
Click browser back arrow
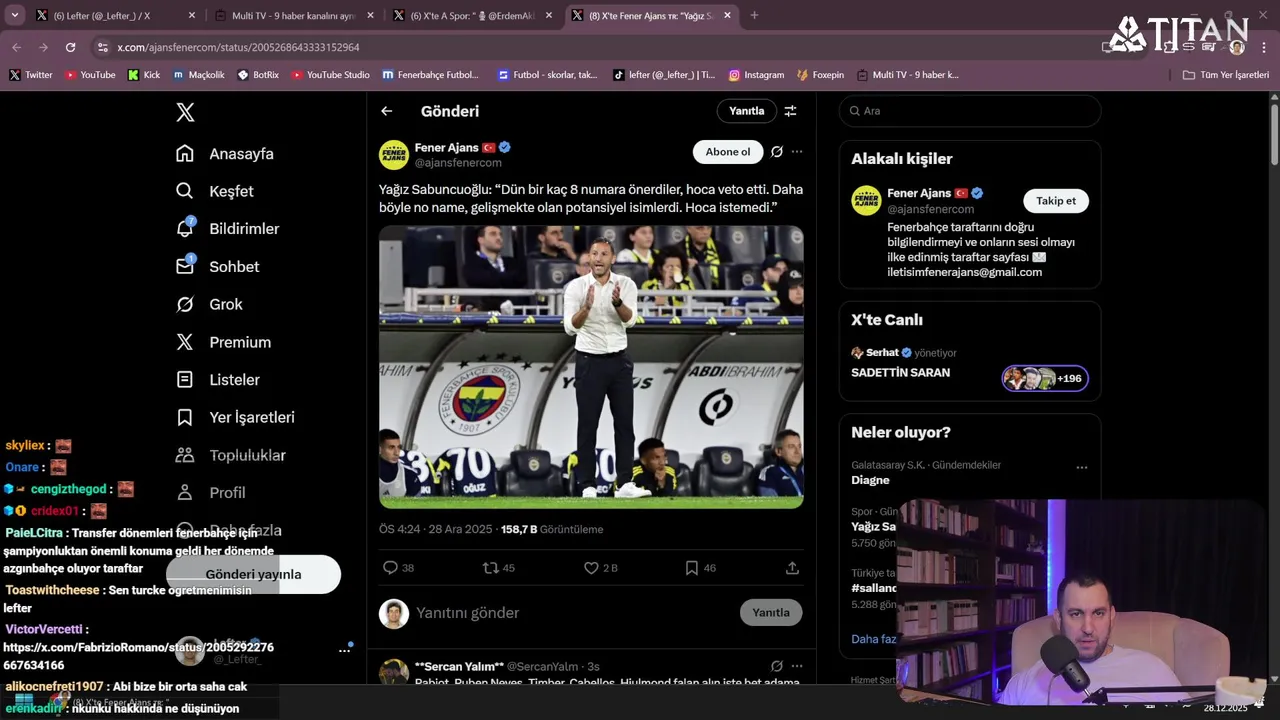(17, 47)
